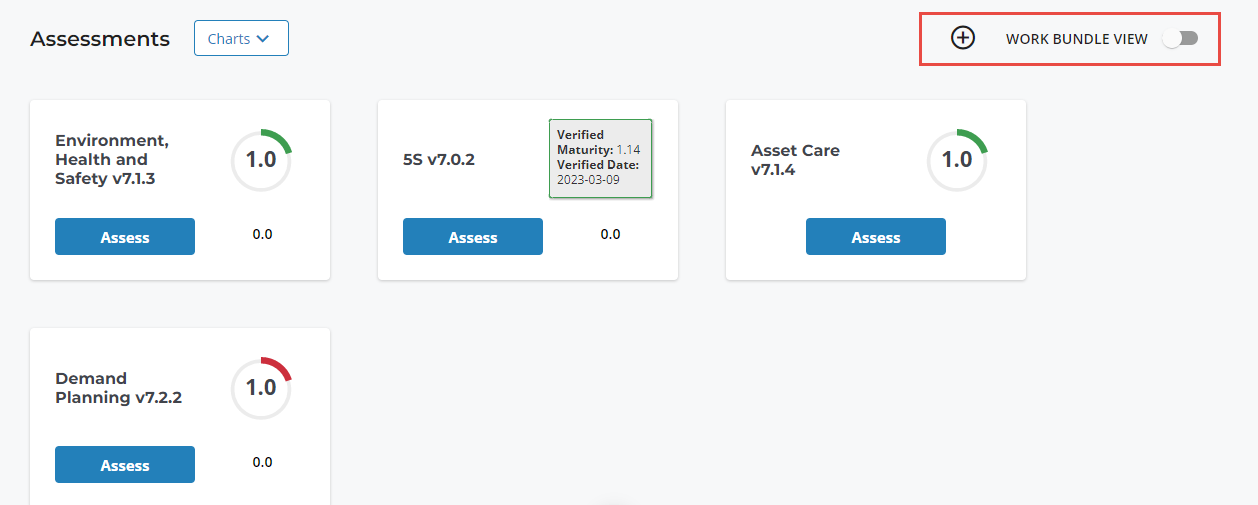Open the Charts dropdown
The height and width of the screenshot is (505, 1258).
[241, 39]
